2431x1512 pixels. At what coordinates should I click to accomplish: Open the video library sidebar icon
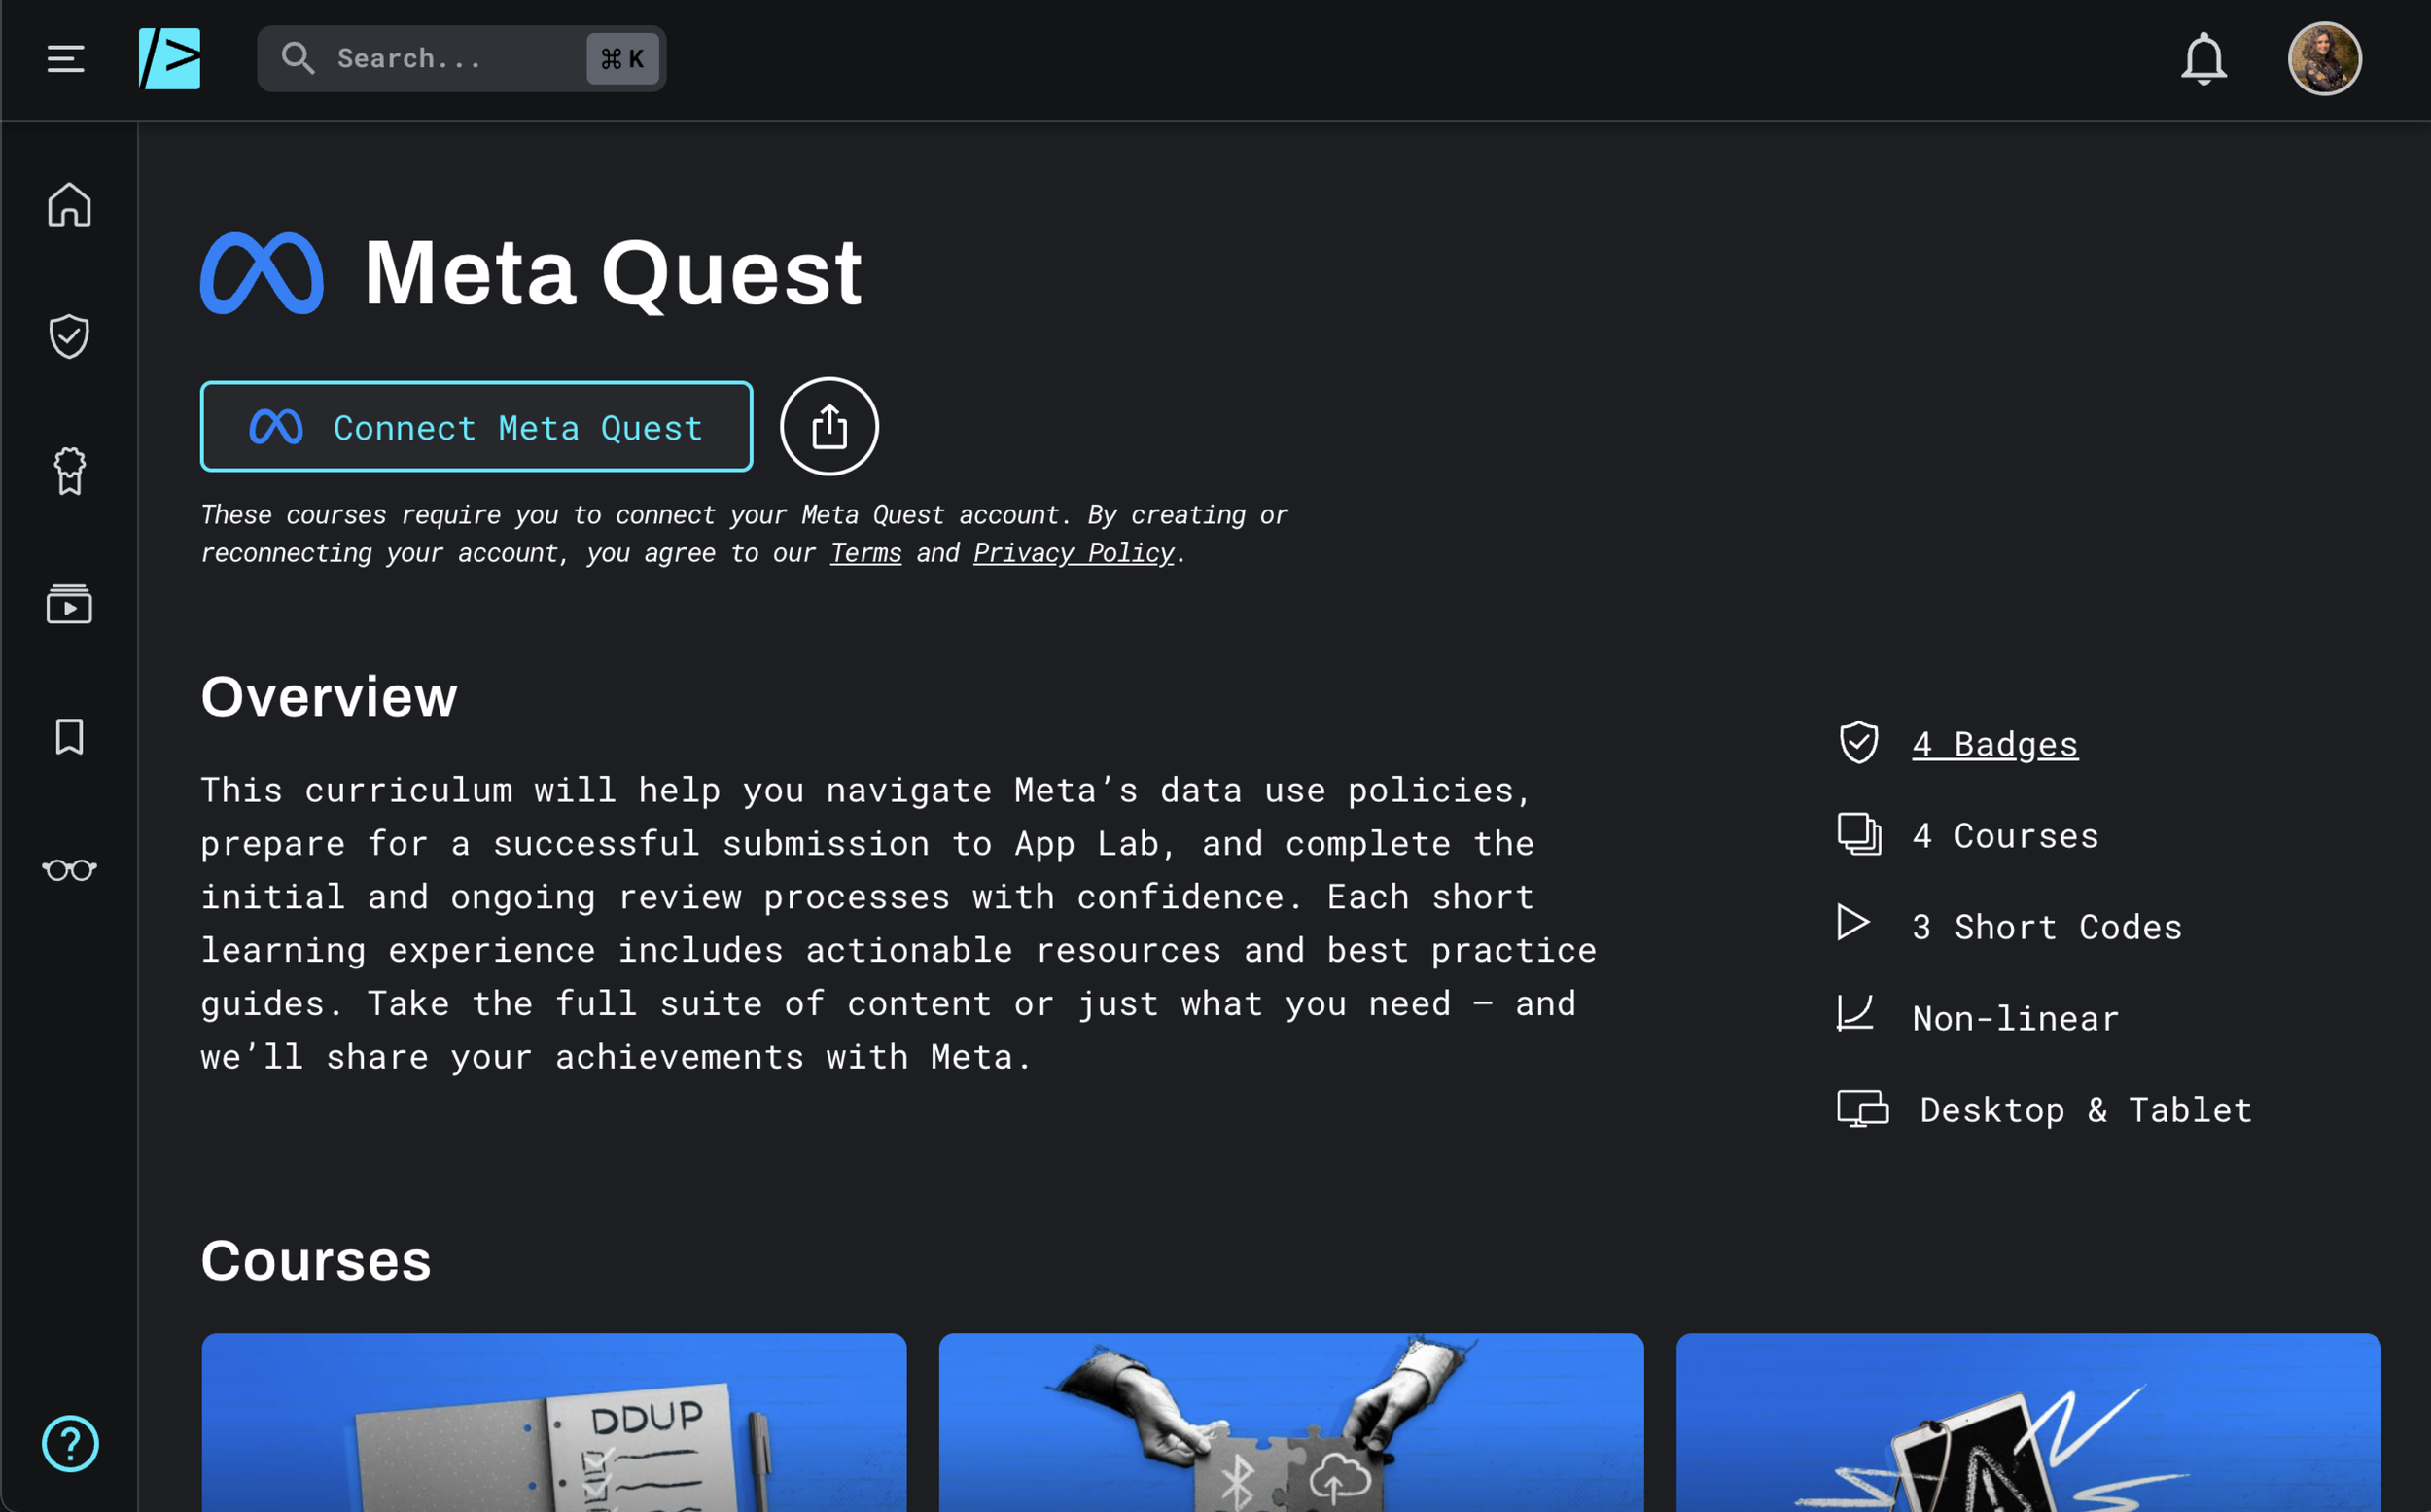pos(69,604)
